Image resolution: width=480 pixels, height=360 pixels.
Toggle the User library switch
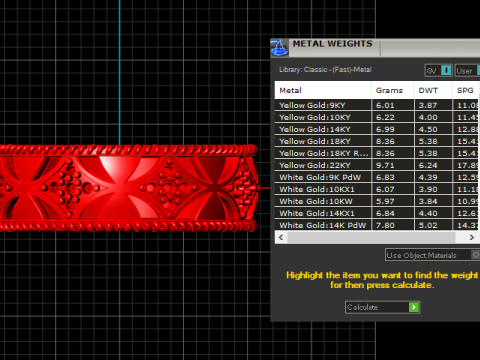[x=467, y=71]
